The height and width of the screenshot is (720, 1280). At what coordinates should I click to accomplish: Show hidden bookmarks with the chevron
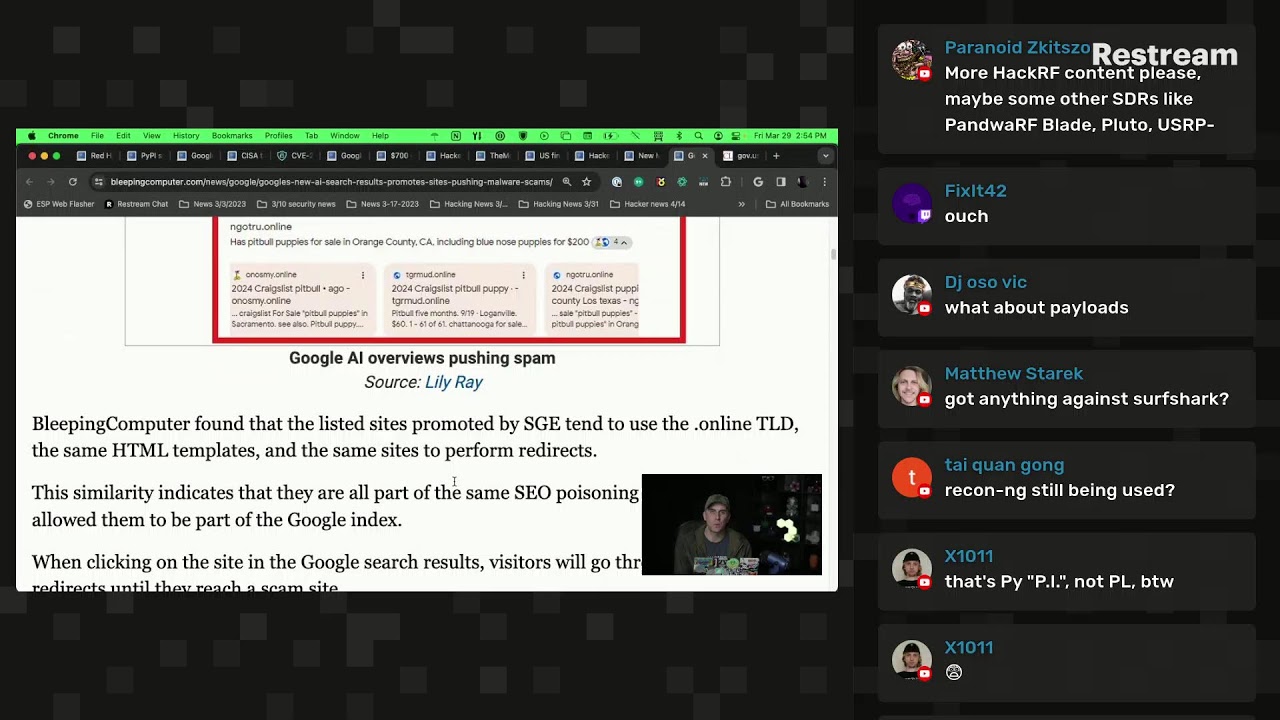point(741,204)
